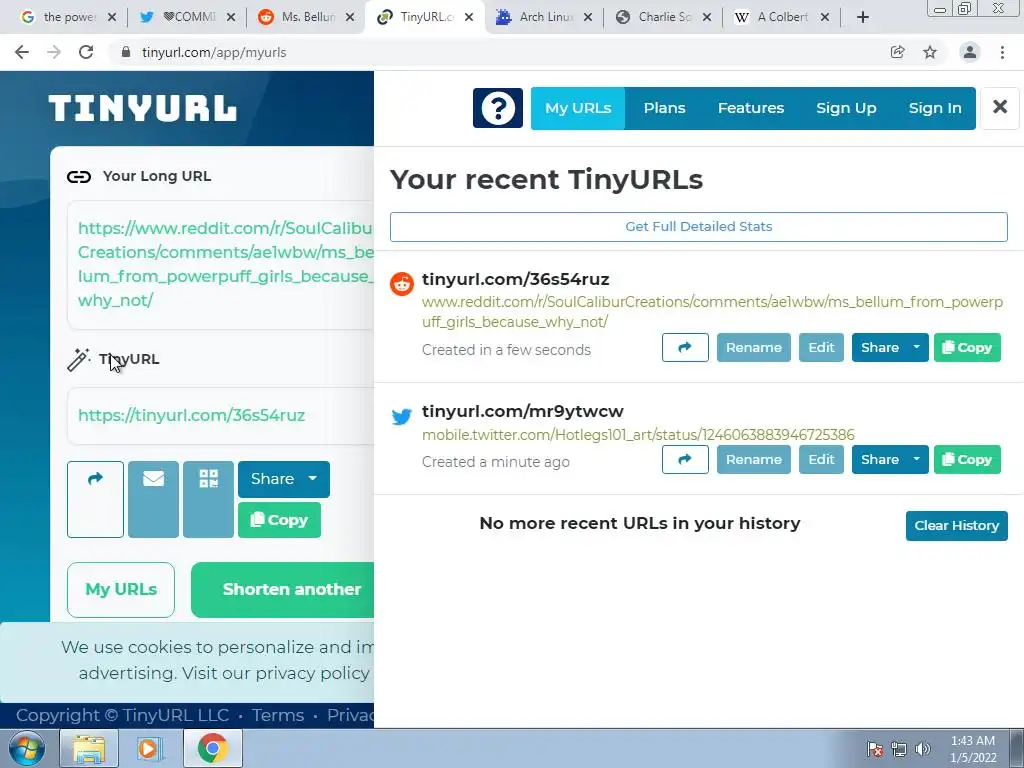Image resolution: width=1024 pixels, height=768 pixels.
Task: Copy the tinyurl.com/mr9ytwcw link
Action: click(x=967, y=460)
